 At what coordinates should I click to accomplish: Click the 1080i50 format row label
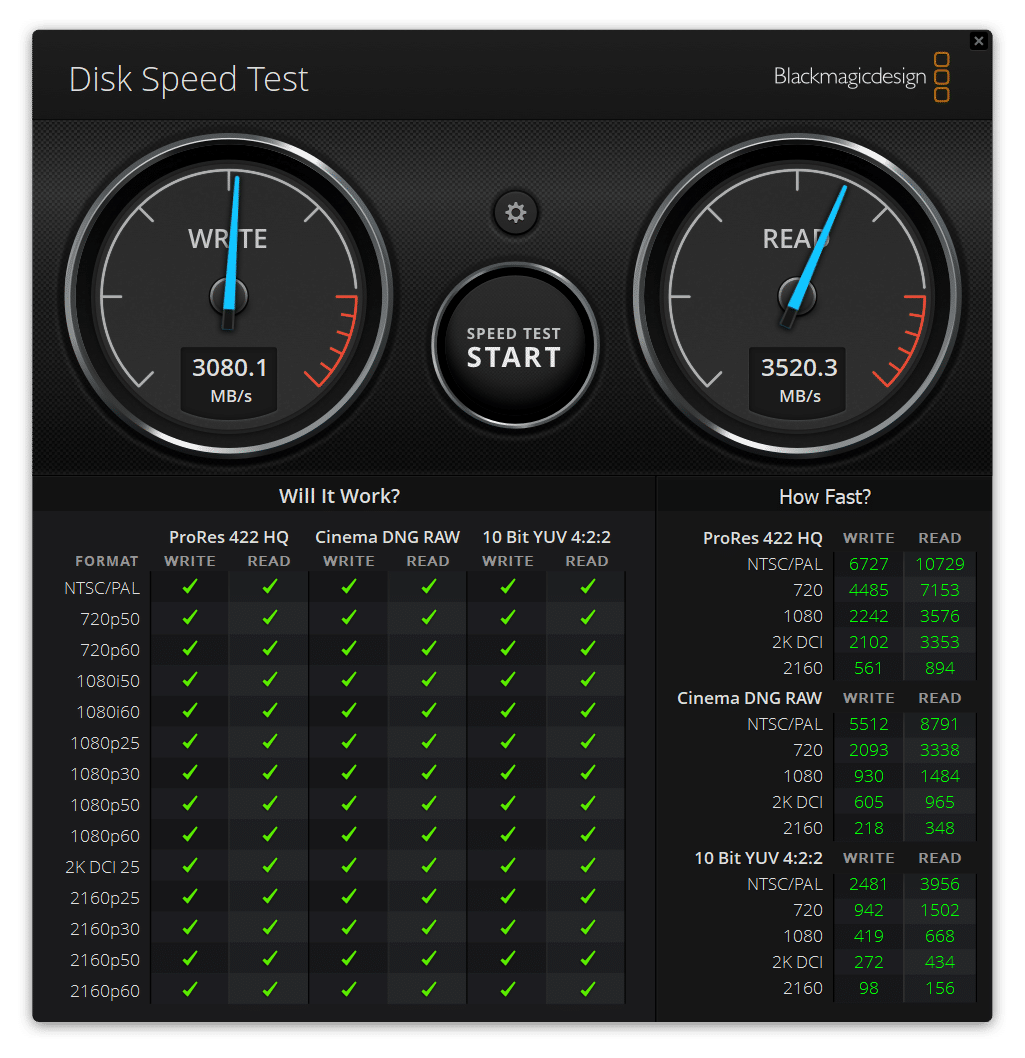(x=108, y=681)
